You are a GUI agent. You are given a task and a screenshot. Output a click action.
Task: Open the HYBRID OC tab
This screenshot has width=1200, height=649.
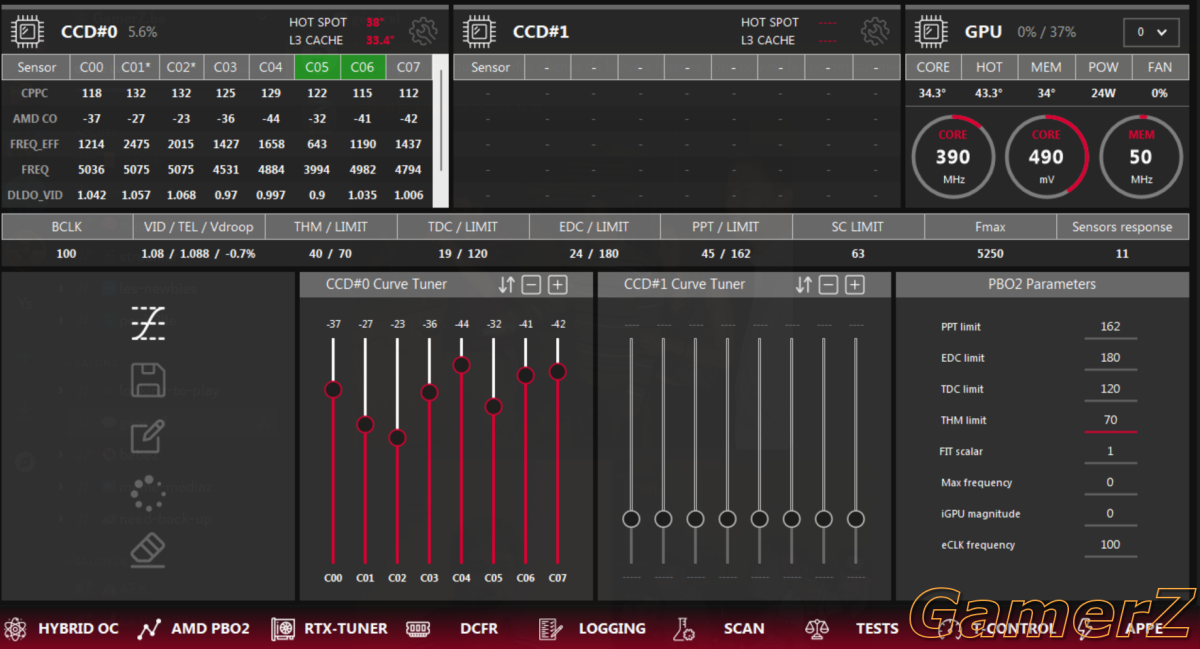pos(61,629)
